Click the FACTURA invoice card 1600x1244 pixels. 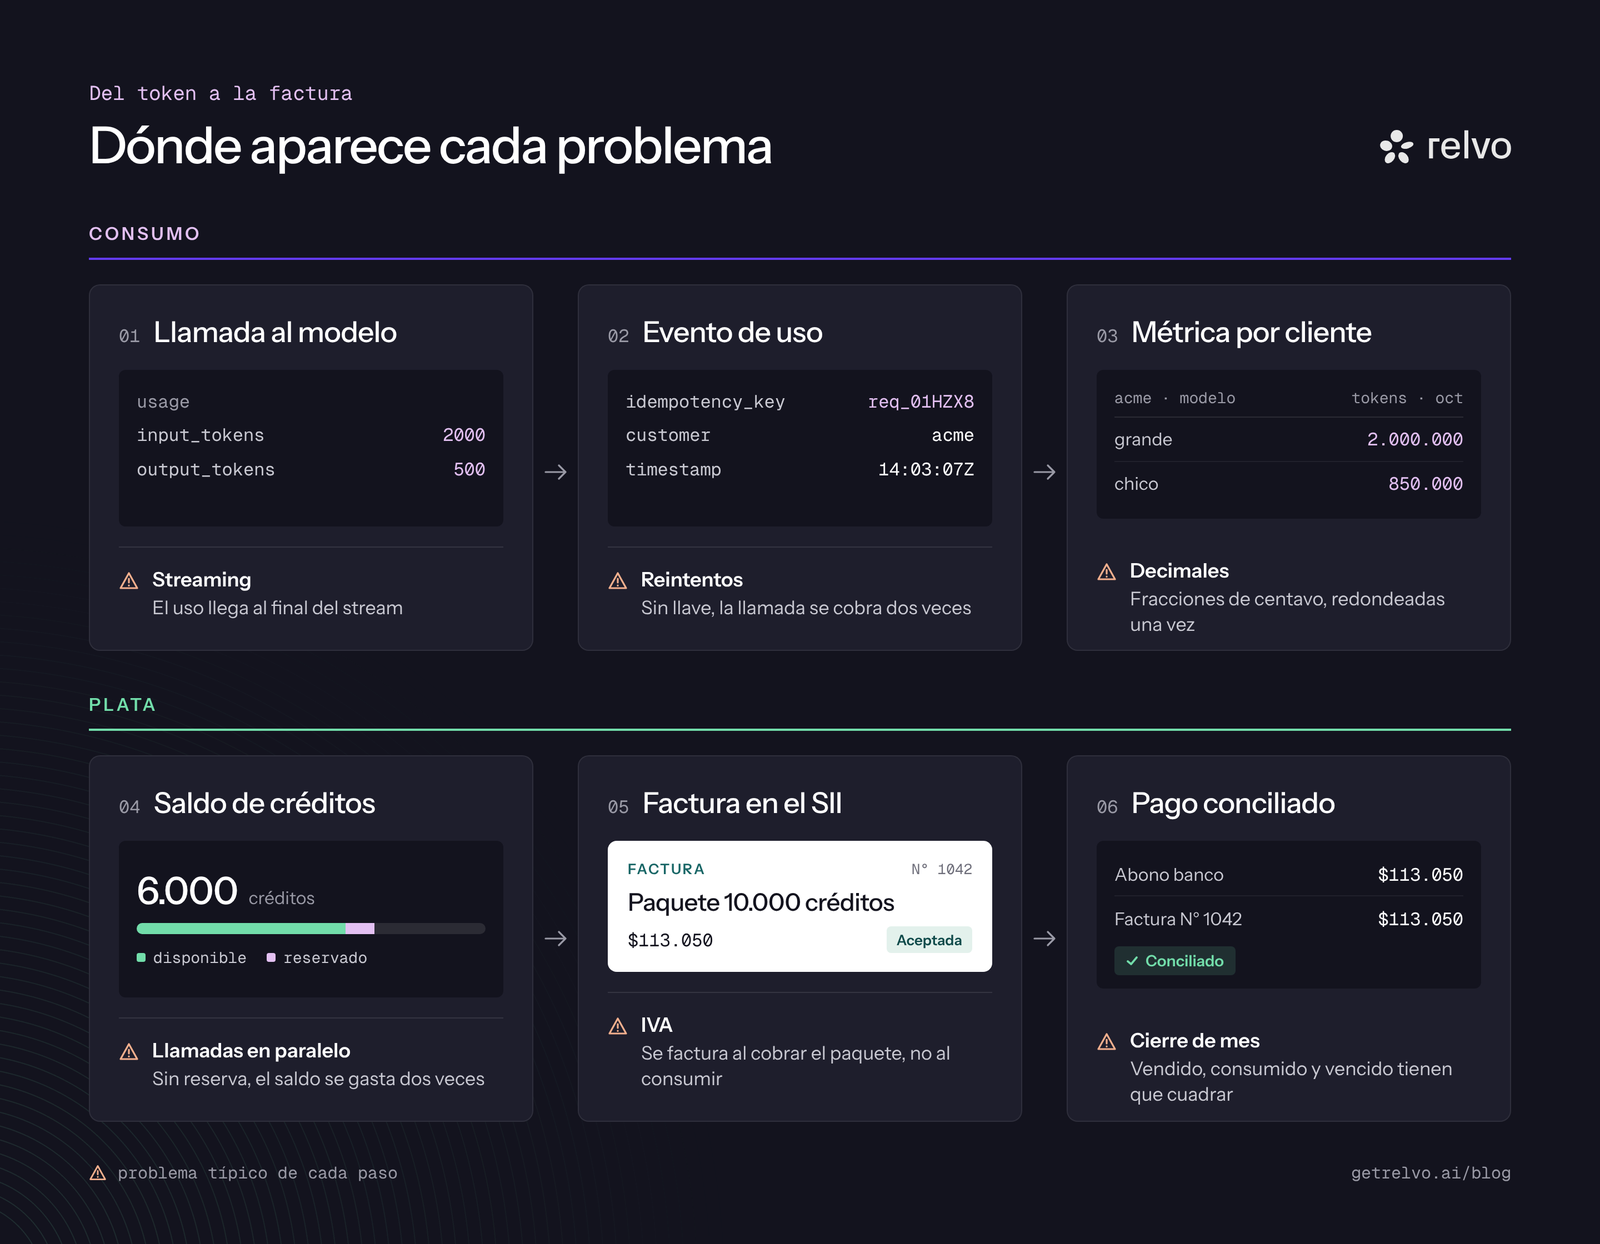(x=800, y=906)
